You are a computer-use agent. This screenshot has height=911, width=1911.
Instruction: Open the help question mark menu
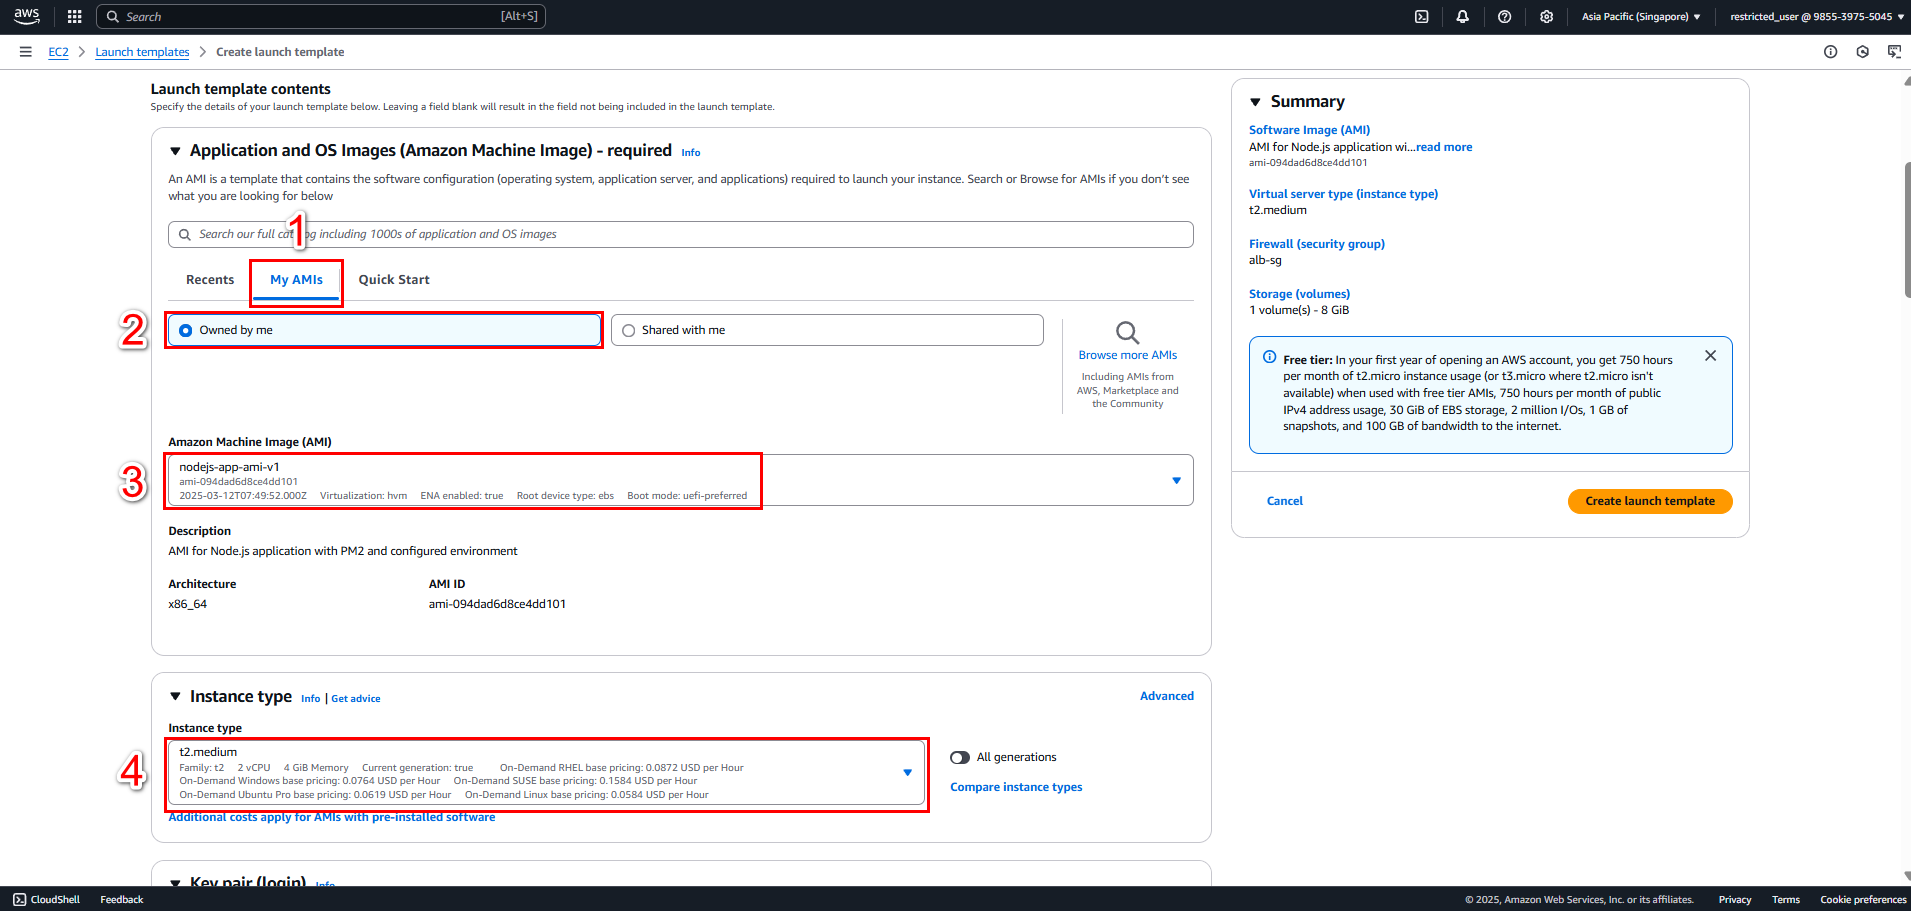tap(1504, 16)
